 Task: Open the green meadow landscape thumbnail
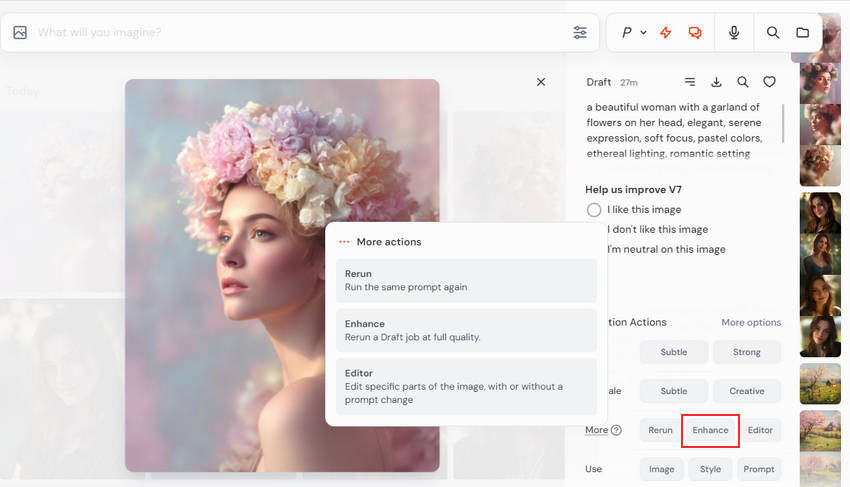click(x=820, y=384)
